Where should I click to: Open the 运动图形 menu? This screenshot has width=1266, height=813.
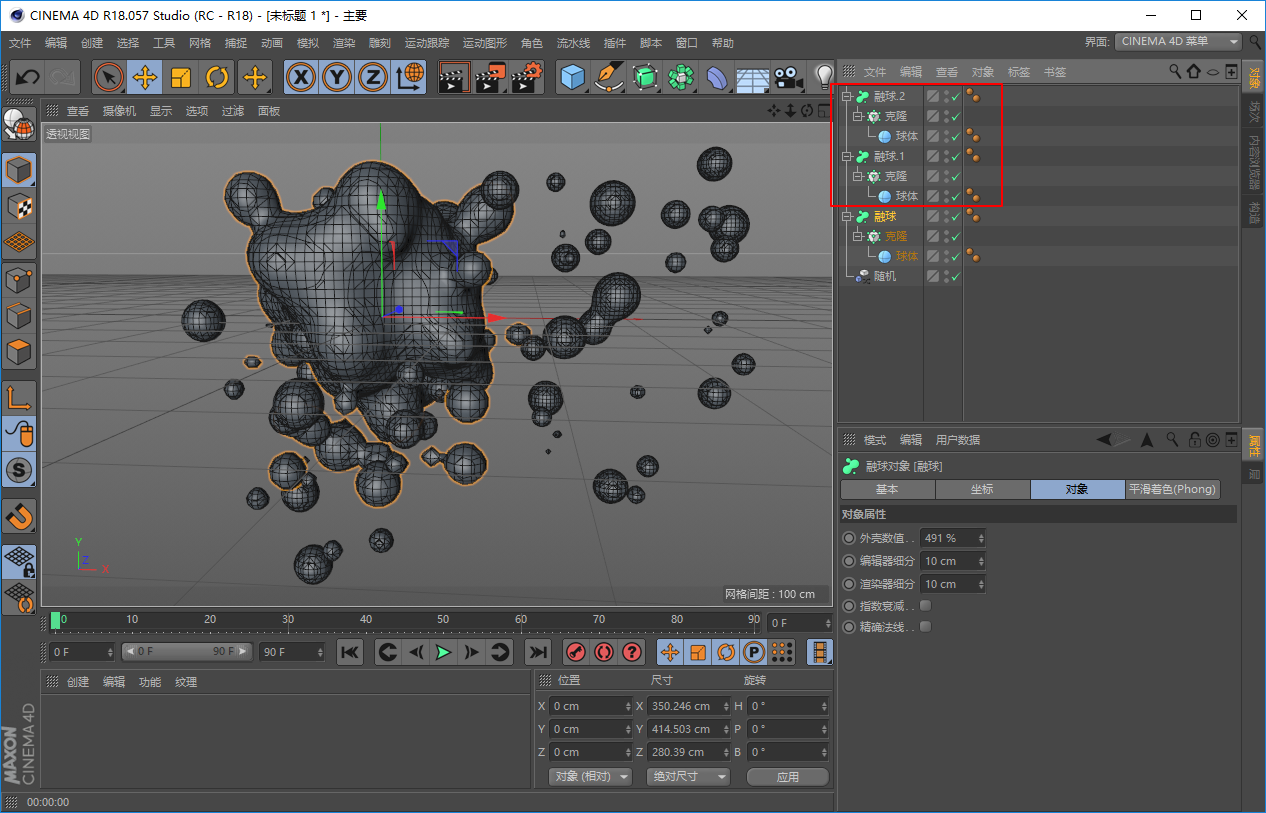[485, 43]
